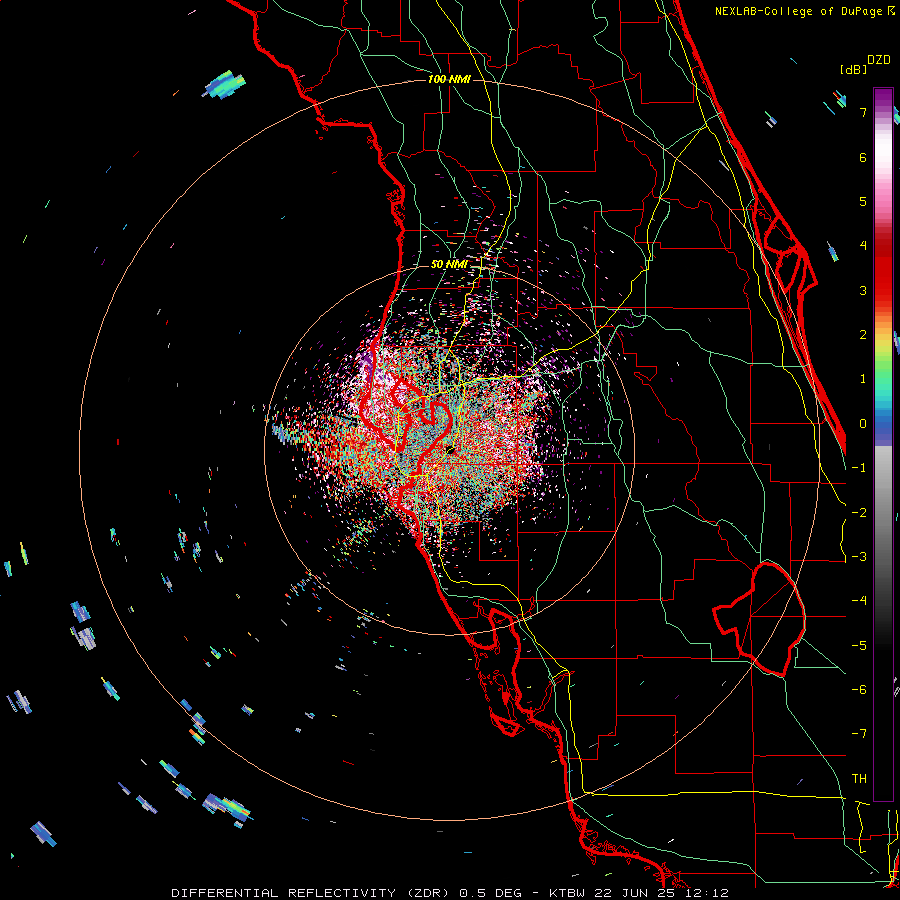Click the TH label below the scale values
This screenshot has width=900, height=900.
click(859, 779)
